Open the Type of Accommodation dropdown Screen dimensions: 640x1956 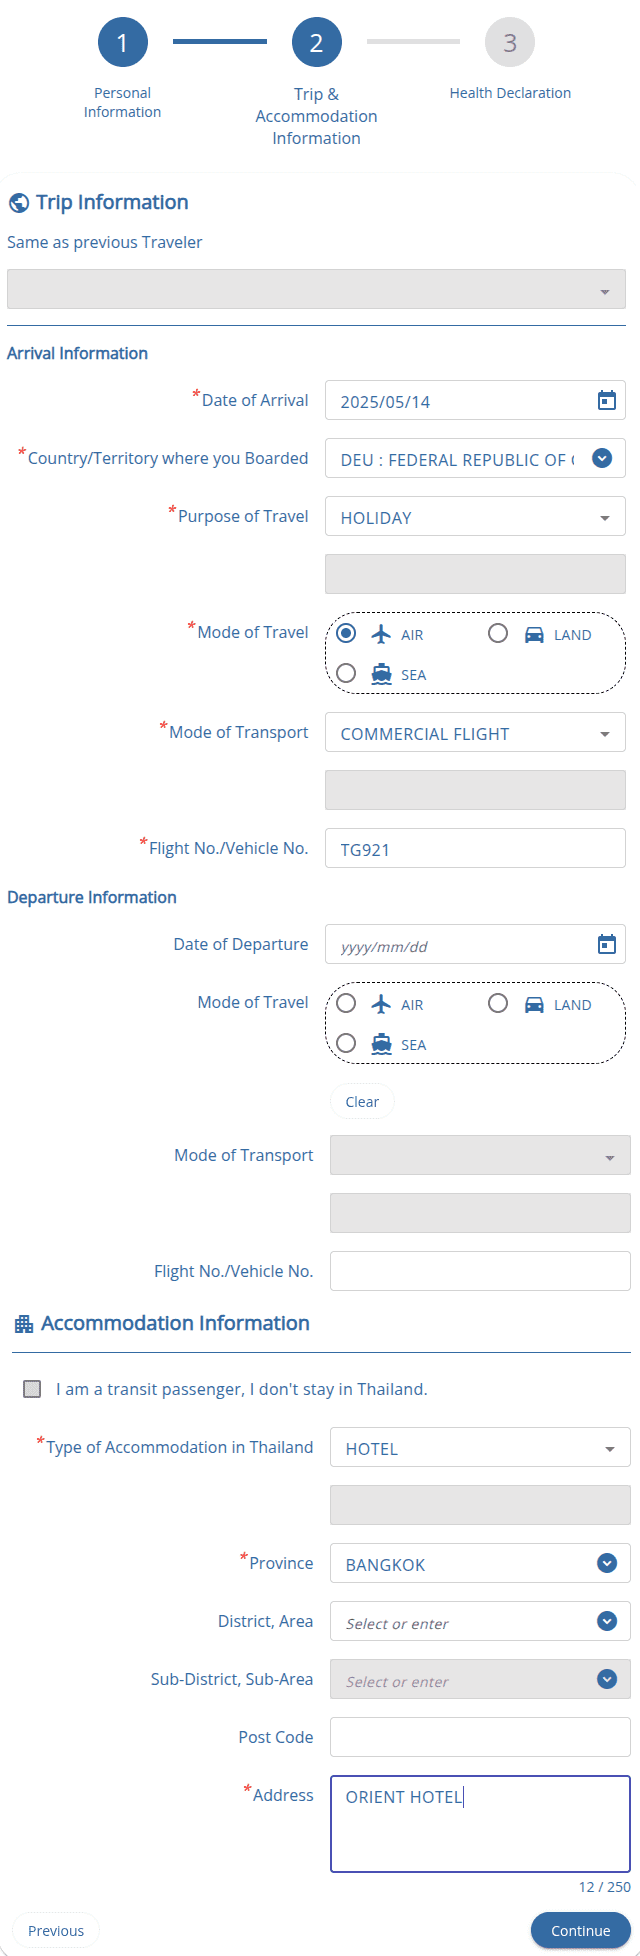(x=480, y=1448)
